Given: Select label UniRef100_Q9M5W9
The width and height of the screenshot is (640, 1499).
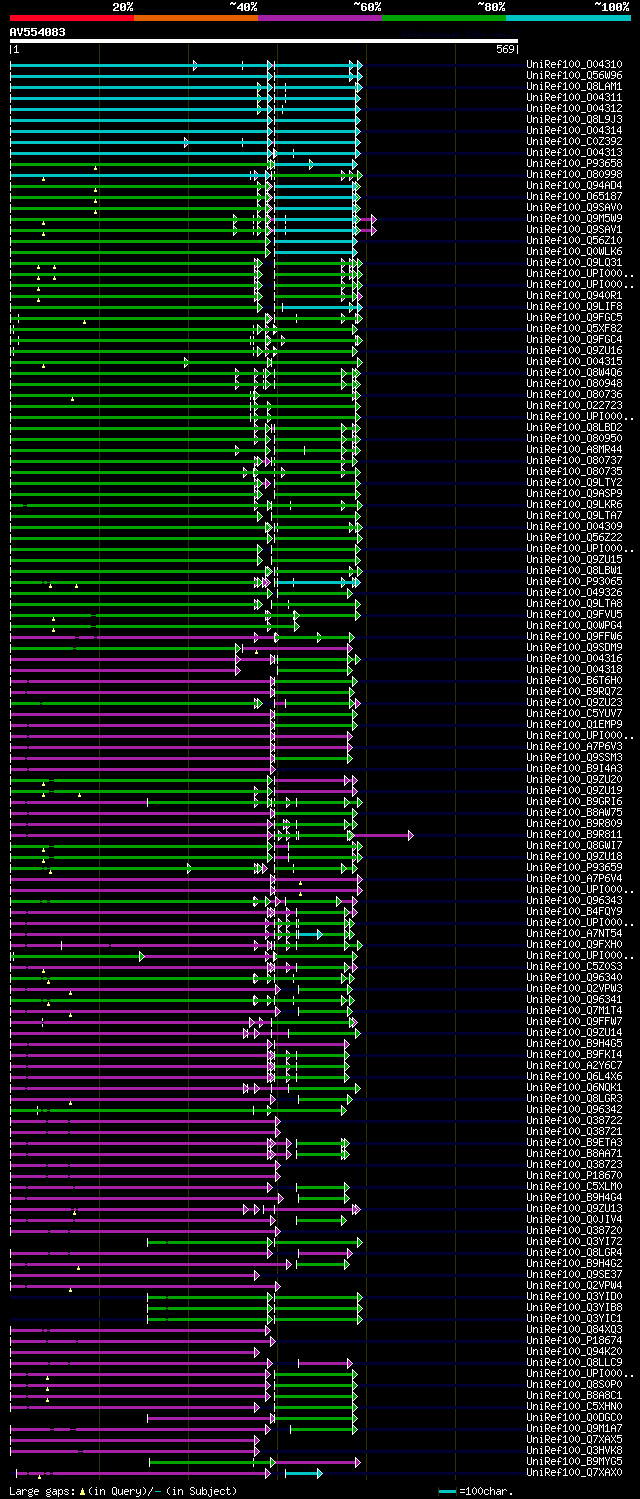Looking at the screenshot, I should tap(574, 218).
